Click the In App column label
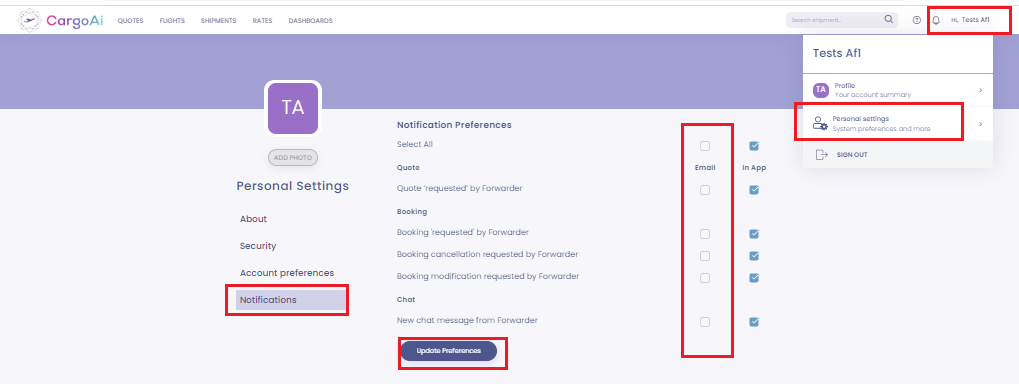Image resolution: width=1019 pixels, height=384 pixels. point(754,168)
